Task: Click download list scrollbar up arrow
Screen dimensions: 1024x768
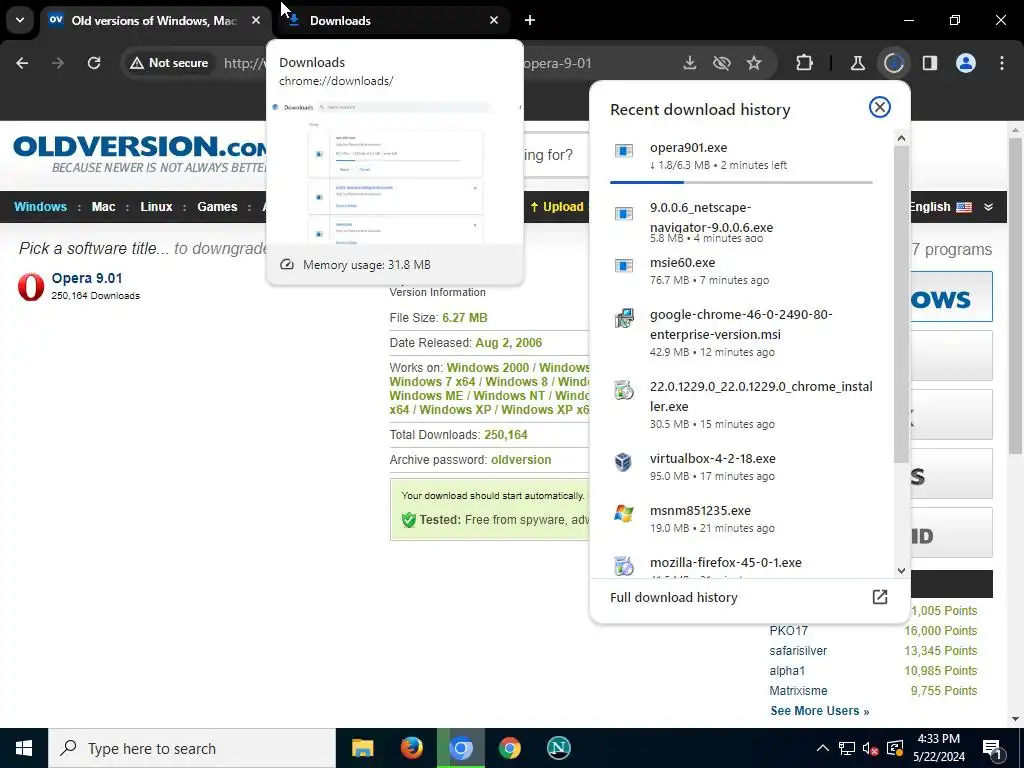Action: [x=901, y=138]
